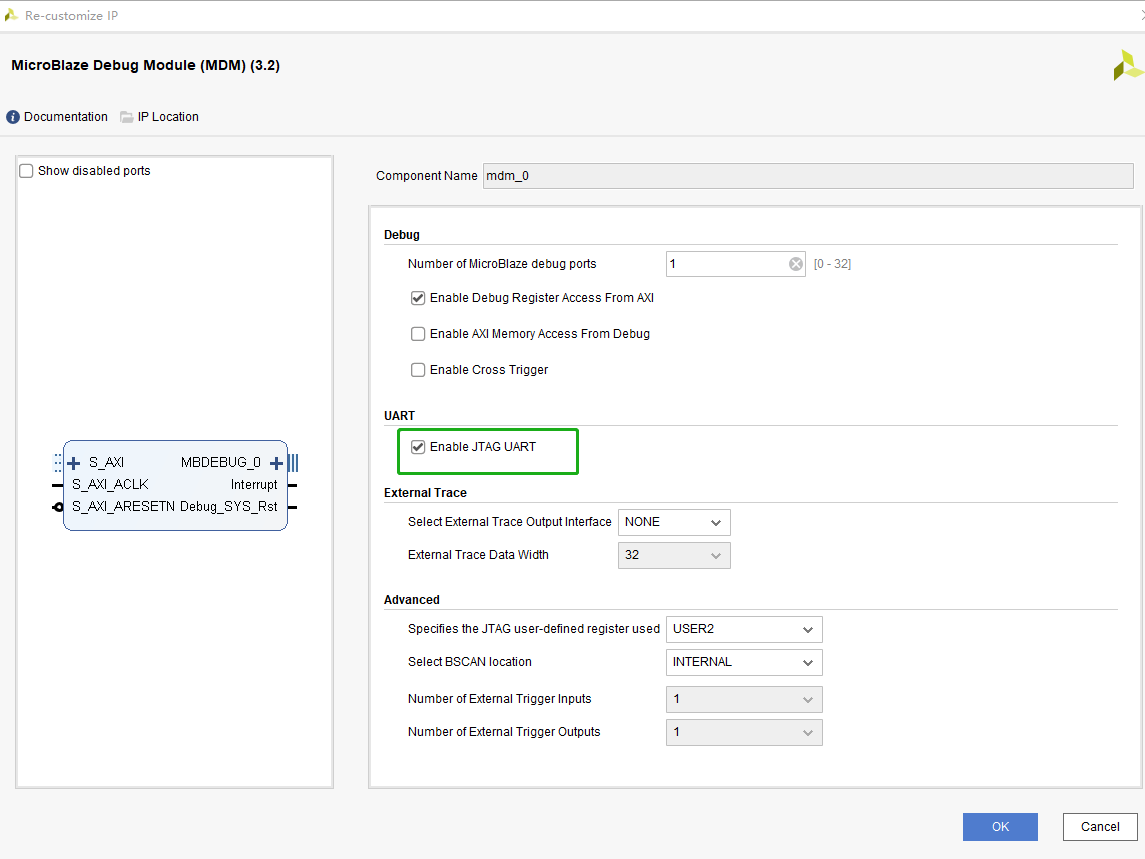Click the MicroBlaze Debug Module title

tap(145, 65)
